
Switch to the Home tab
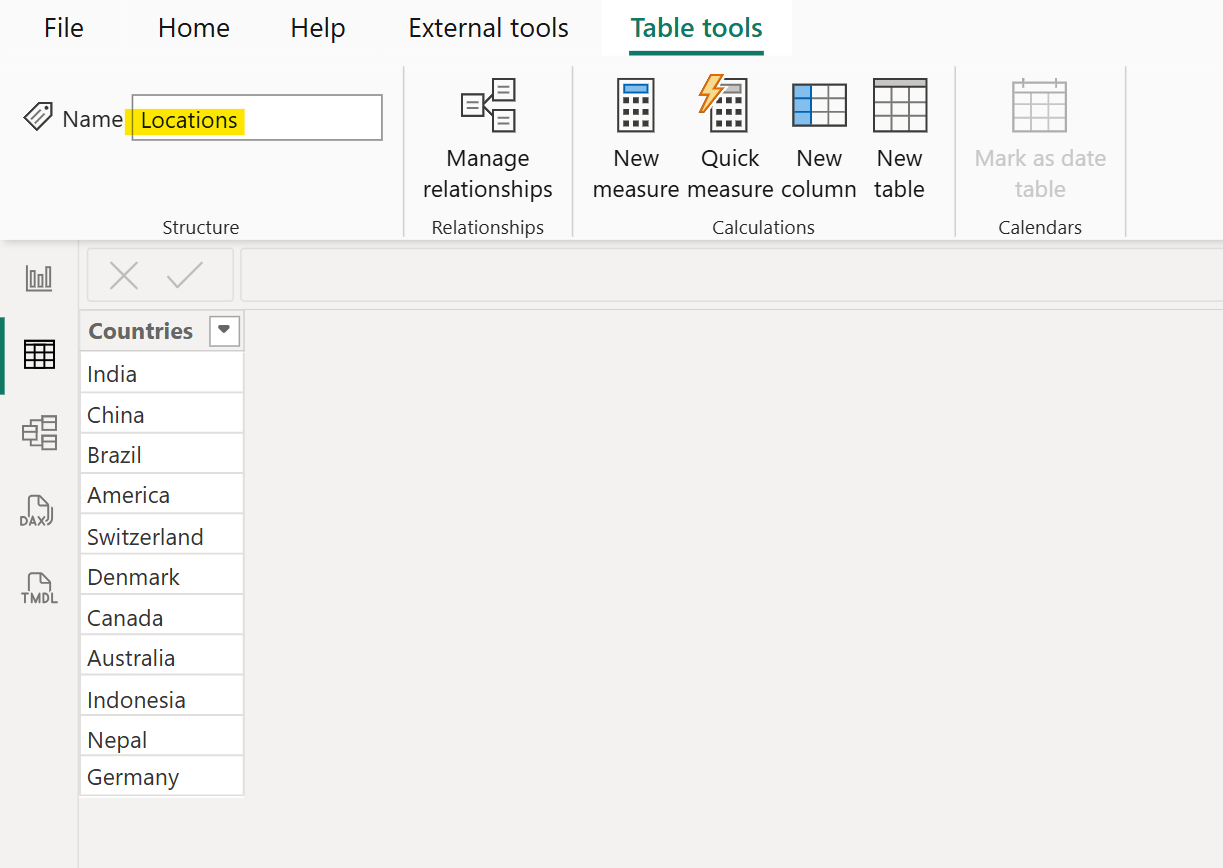(193, 28)
